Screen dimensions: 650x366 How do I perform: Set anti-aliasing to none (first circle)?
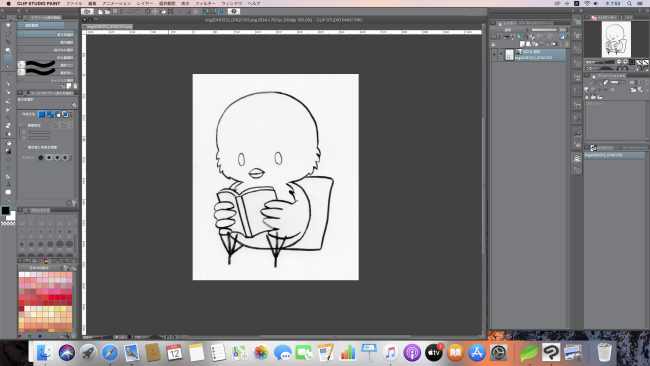click(x=41, y=158)
